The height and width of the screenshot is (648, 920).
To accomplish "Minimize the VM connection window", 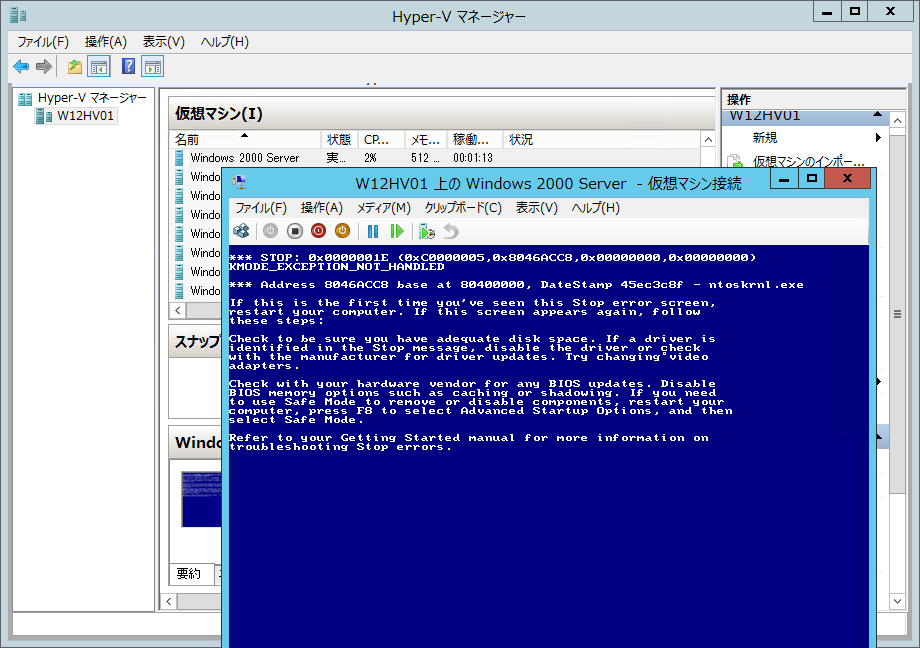I will (x=784, y=179).
